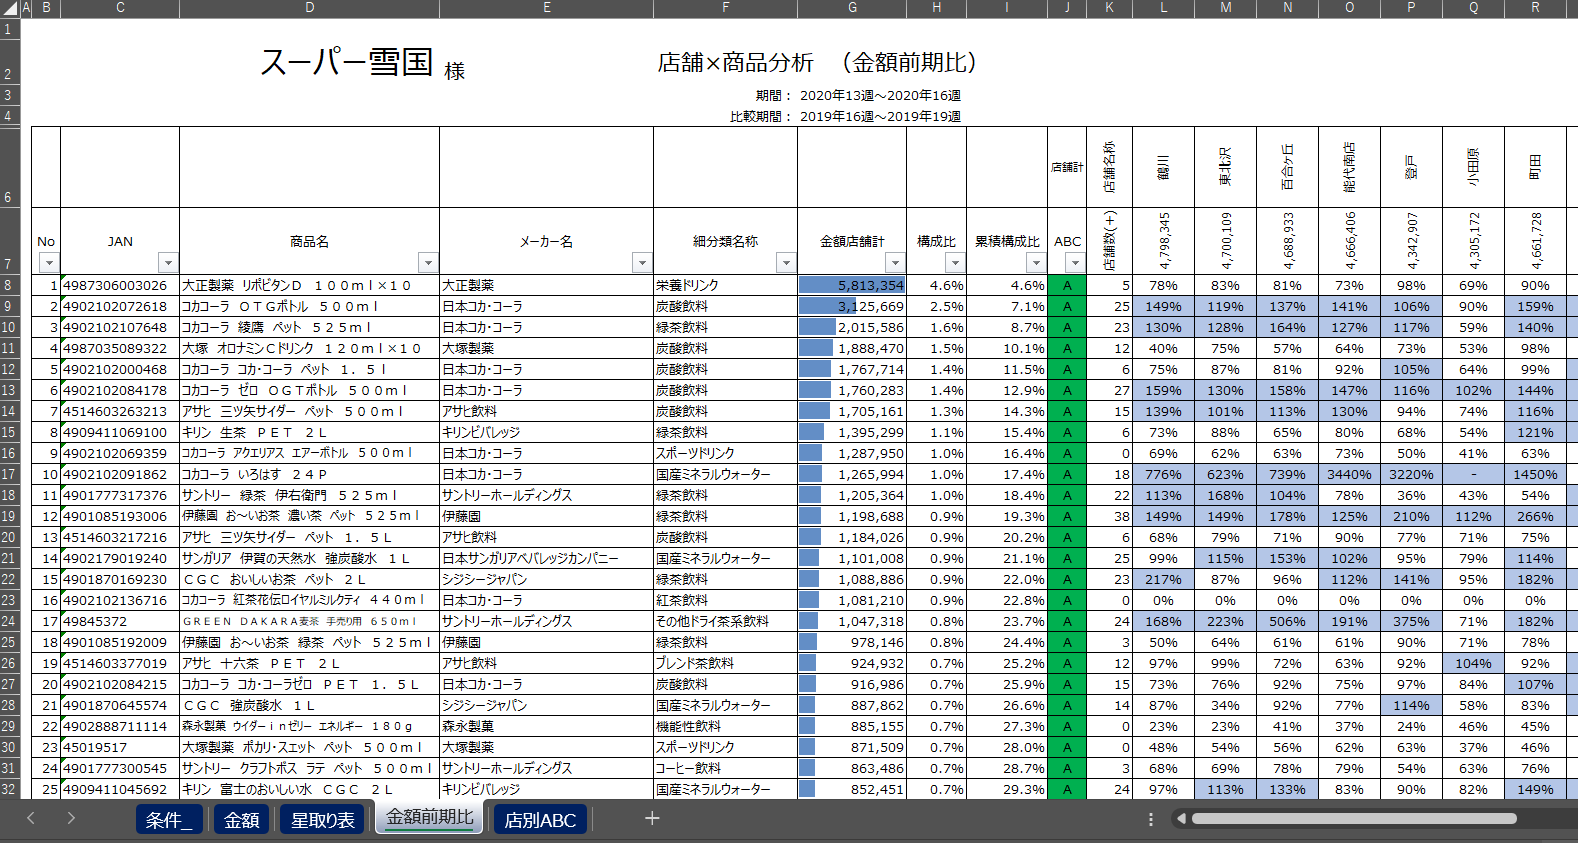
Task: Click amount cell 3,125,669
Action: [852, 306]
